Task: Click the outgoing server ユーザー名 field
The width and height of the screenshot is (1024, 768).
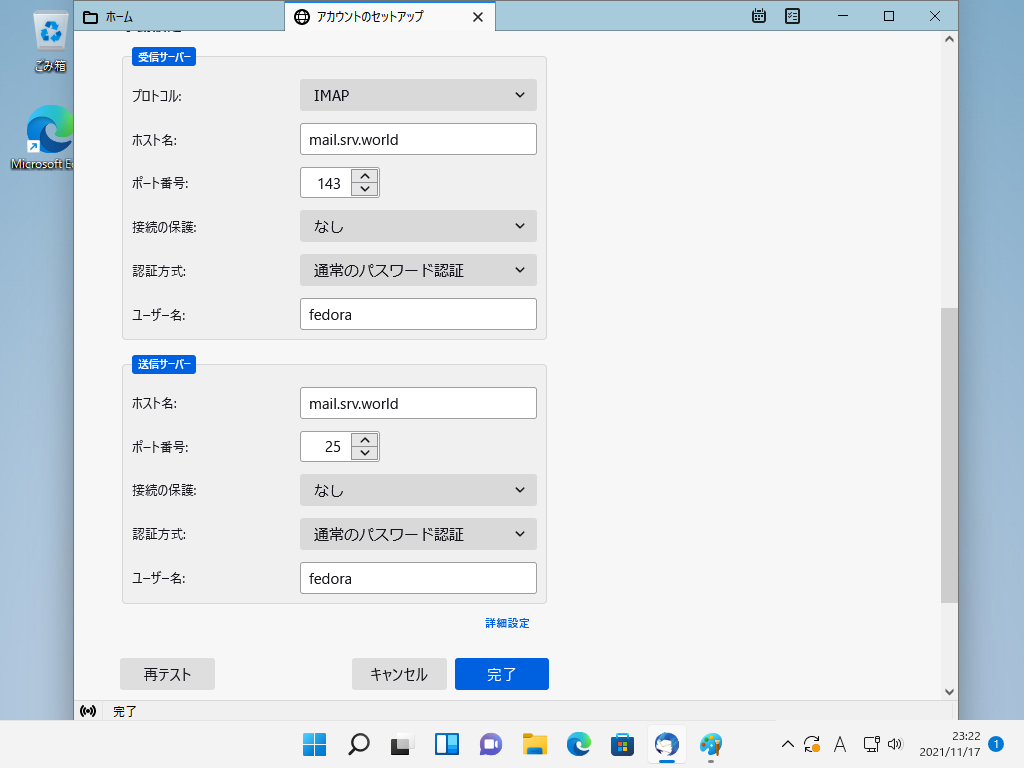Action: point(418,578)
